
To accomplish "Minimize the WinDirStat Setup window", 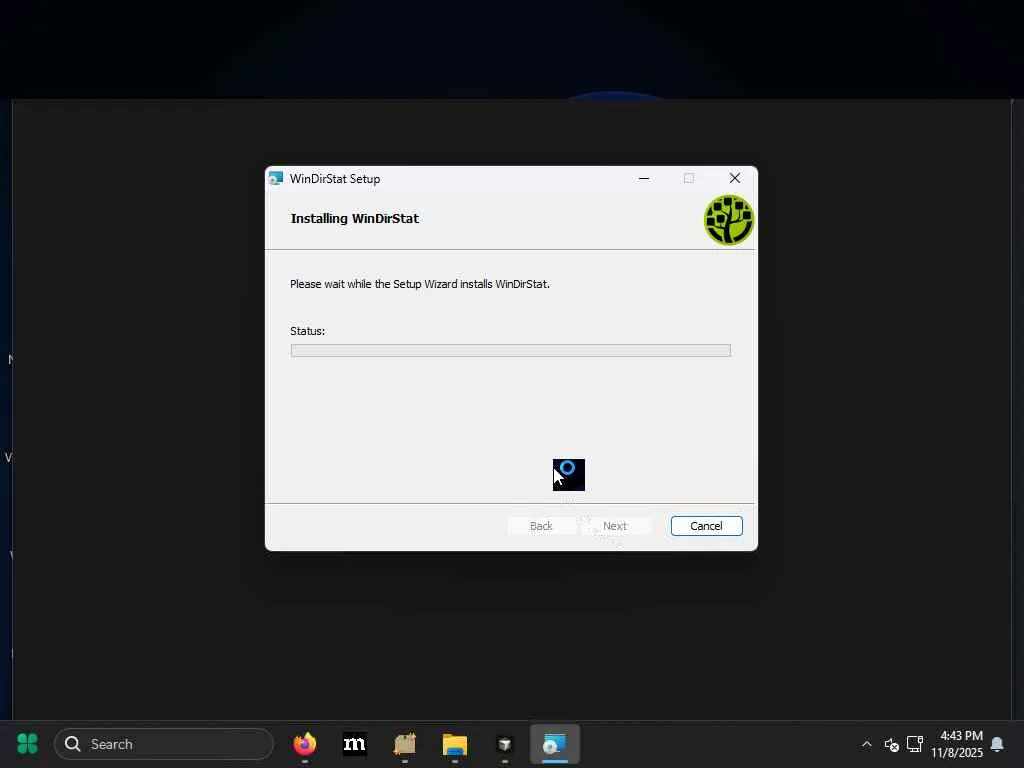I will 644,178.
